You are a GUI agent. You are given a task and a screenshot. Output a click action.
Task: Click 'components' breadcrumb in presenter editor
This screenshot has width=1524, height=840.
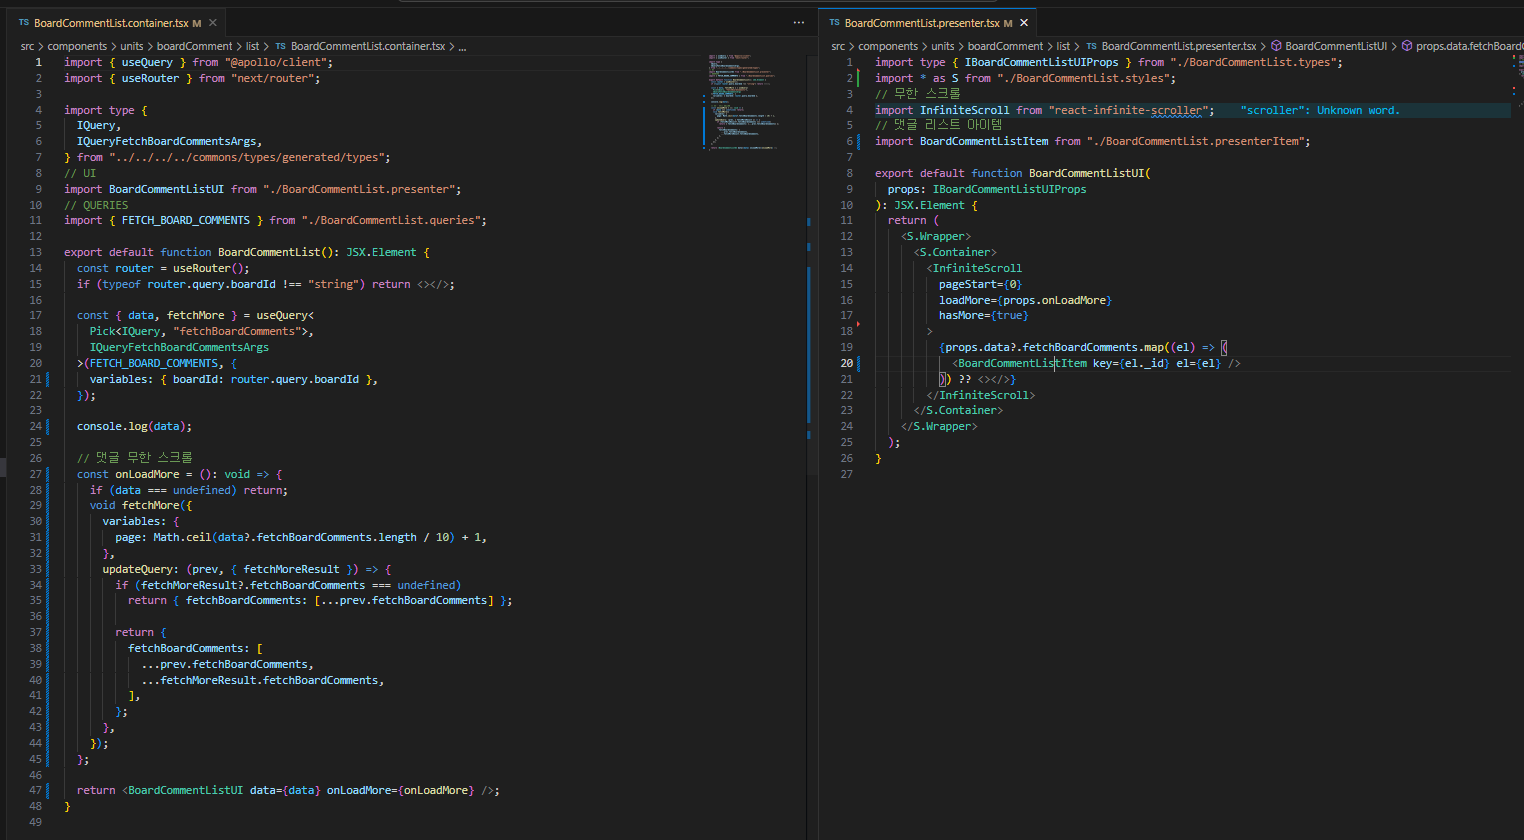[888, 46]
